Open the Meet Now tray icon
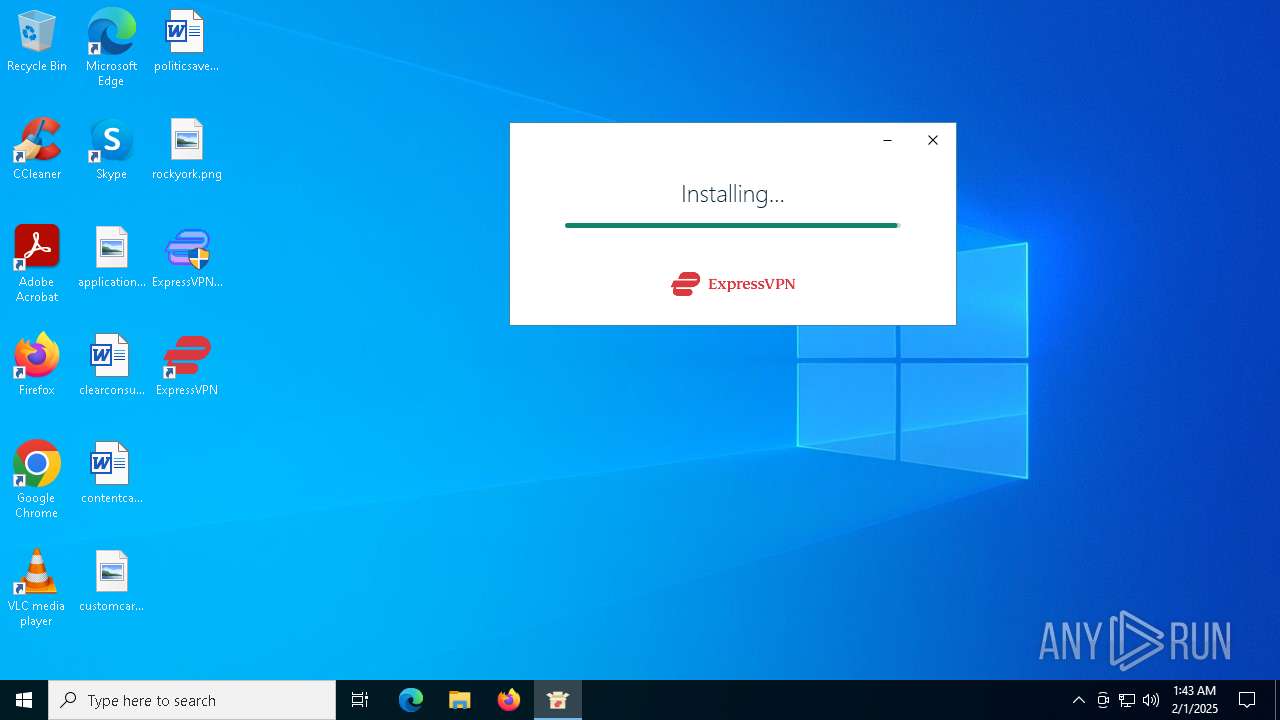This screenshot has height=720, width=1280. click(x=1103, y=700)
